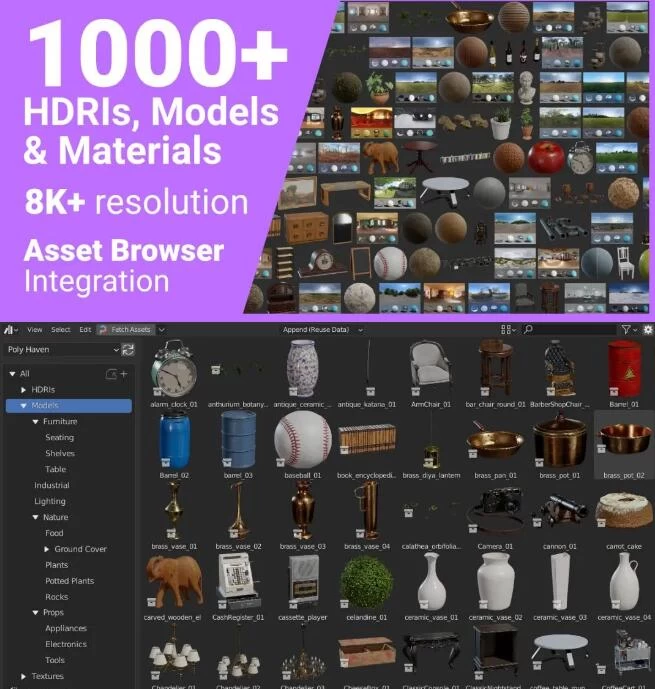
Task: Open the Poly Haven library dropdown
Action: [x=62, y=350]
